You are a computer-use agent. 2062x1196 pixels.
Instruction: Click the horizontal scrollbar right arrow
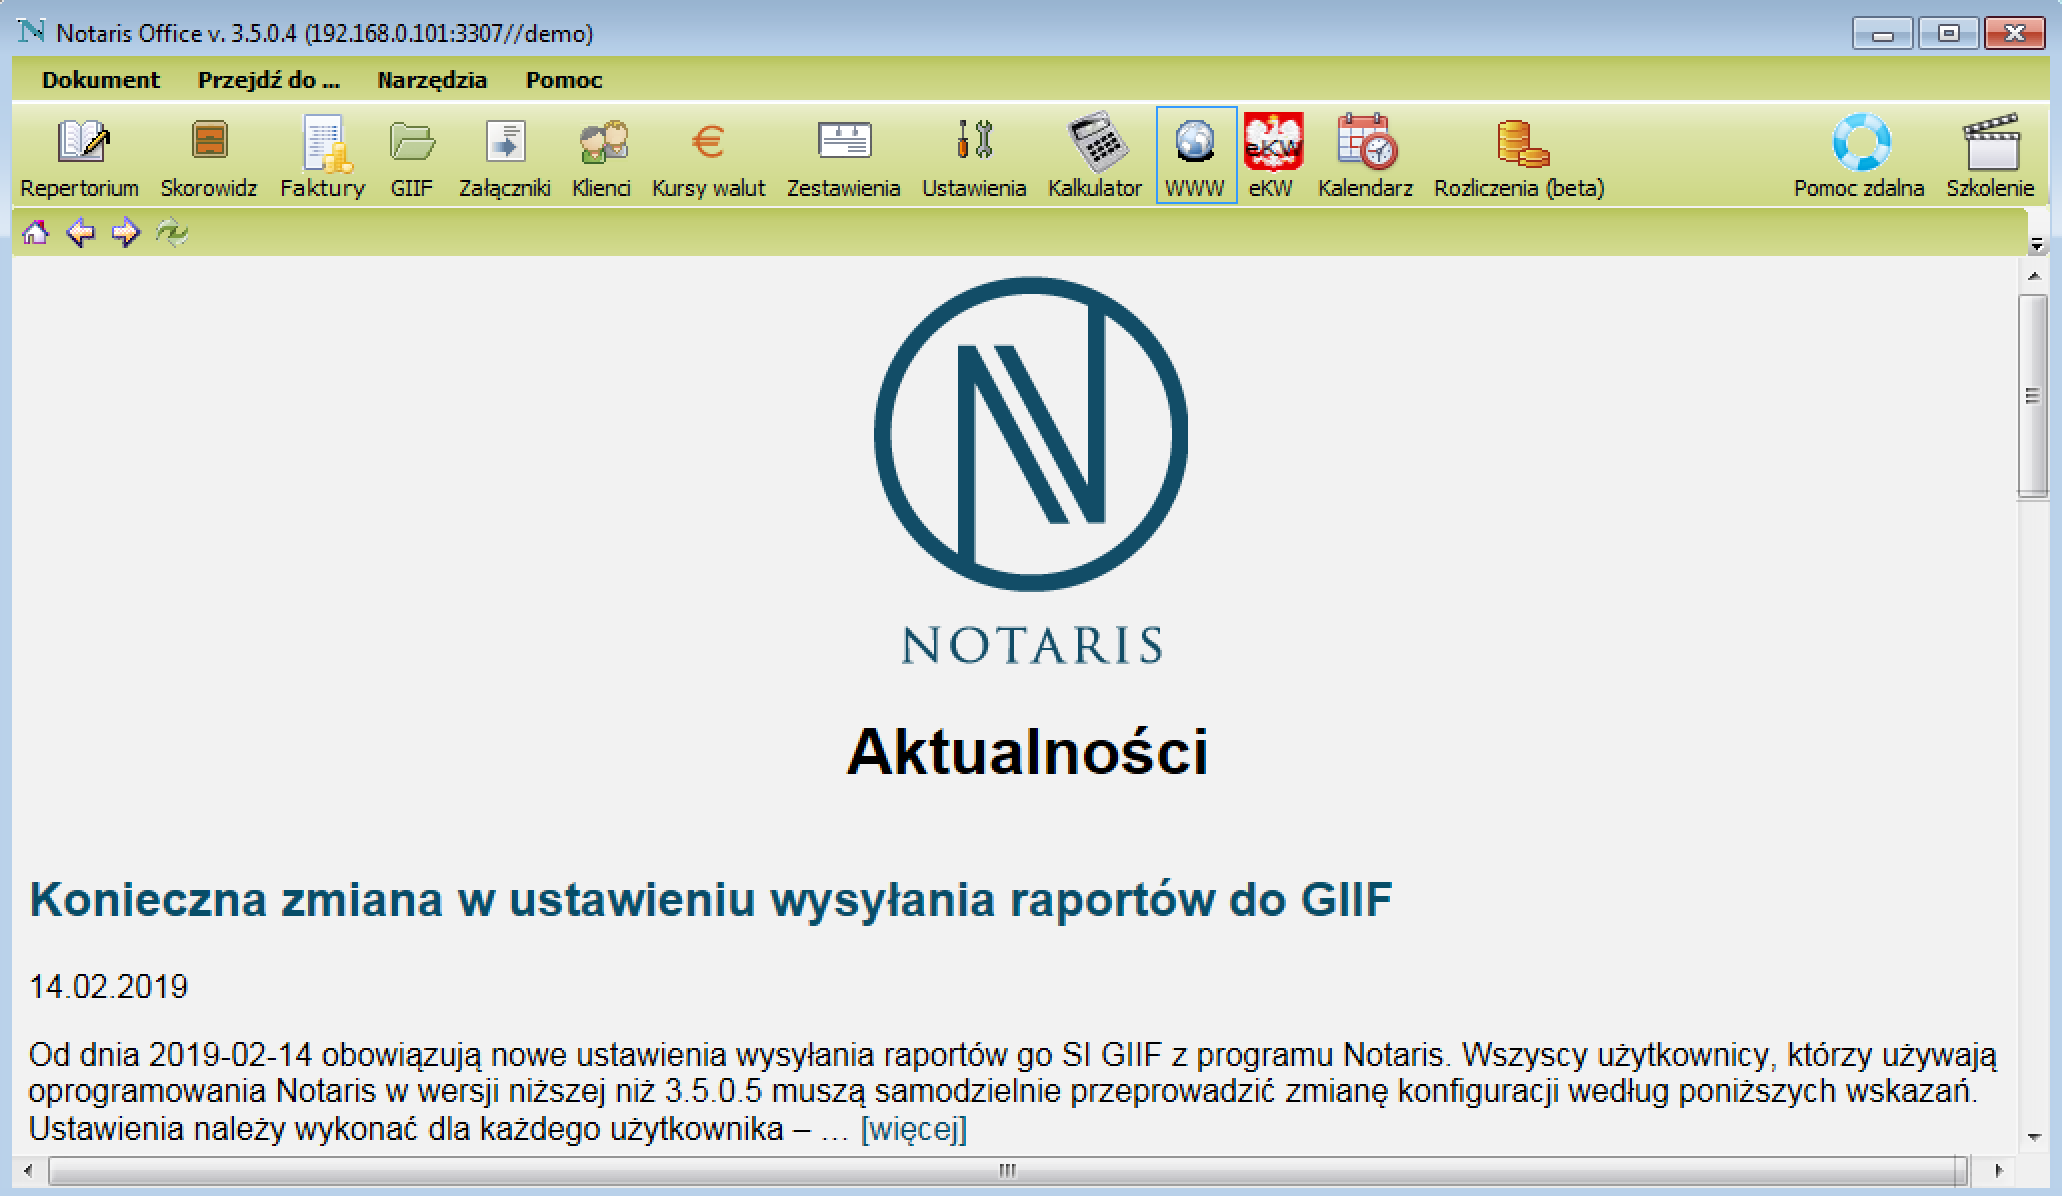pyautogui.click(x=1998, y=1170)
